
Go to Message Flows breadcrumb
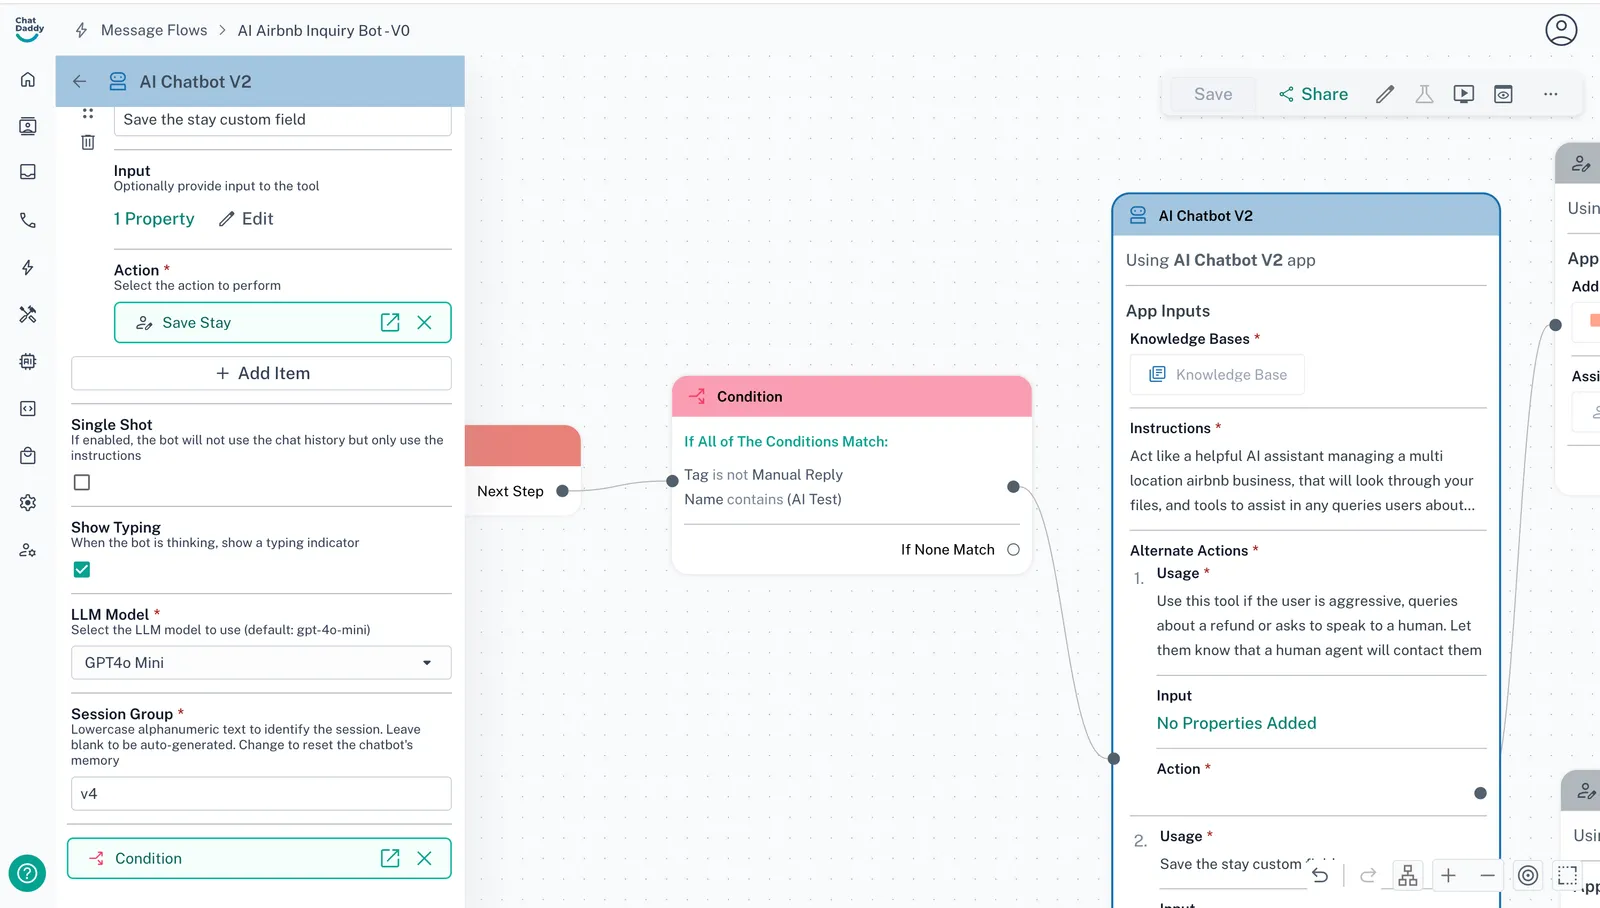154,31
